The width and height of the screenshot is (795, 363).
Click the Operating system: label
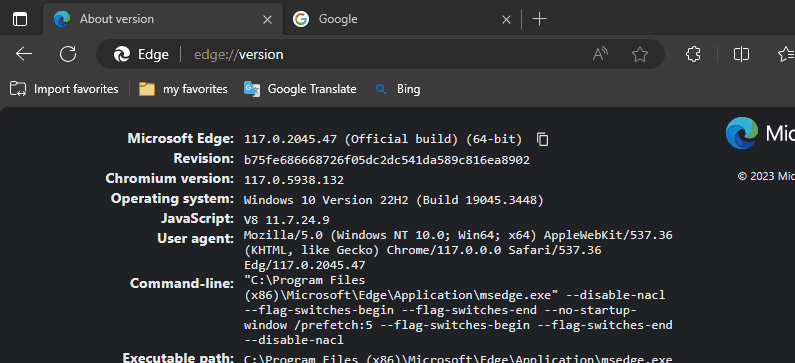tap(172, 198)
